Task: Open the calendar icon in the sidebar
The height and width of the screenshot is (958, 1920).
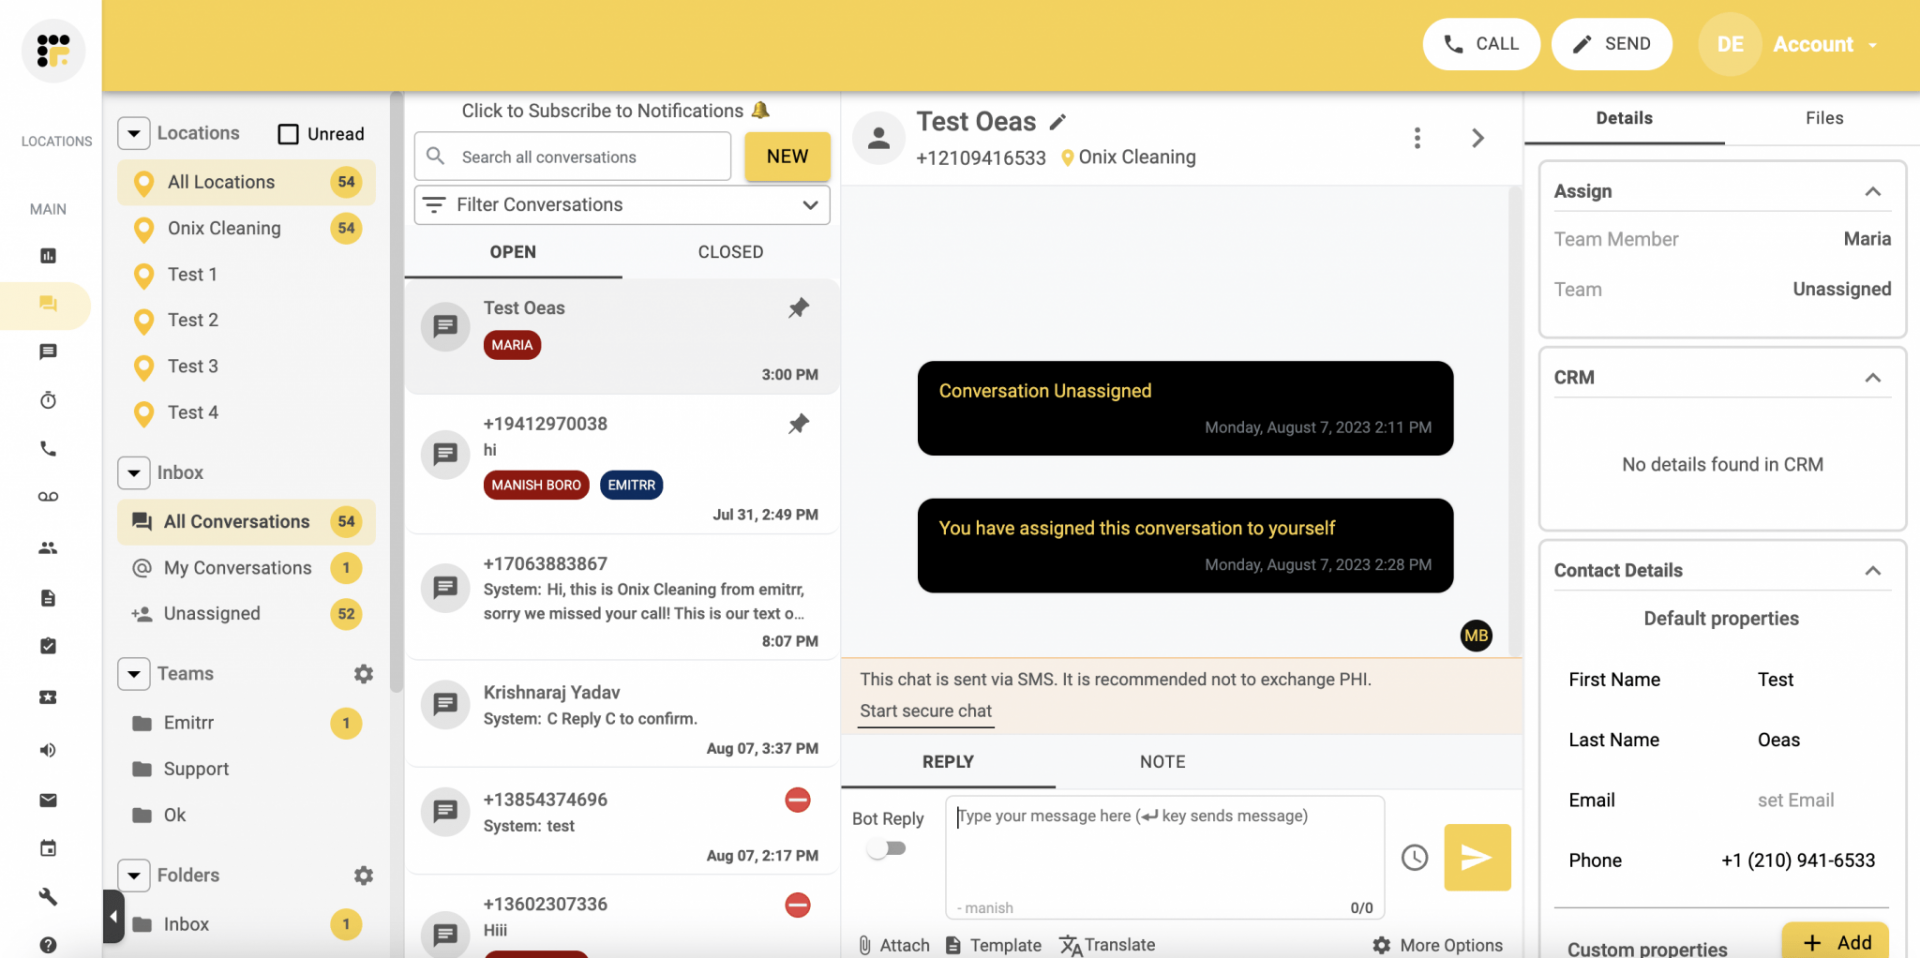Action: click(47, 848)
